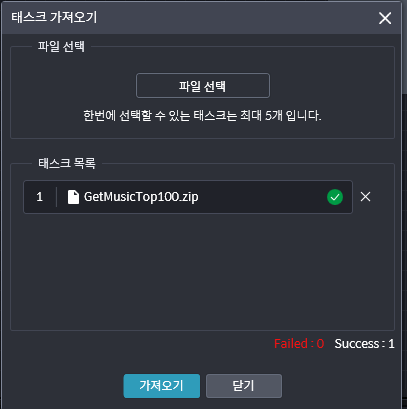Click the divider between number 1 and file icon
407x409 pixels.
point(56,197)
